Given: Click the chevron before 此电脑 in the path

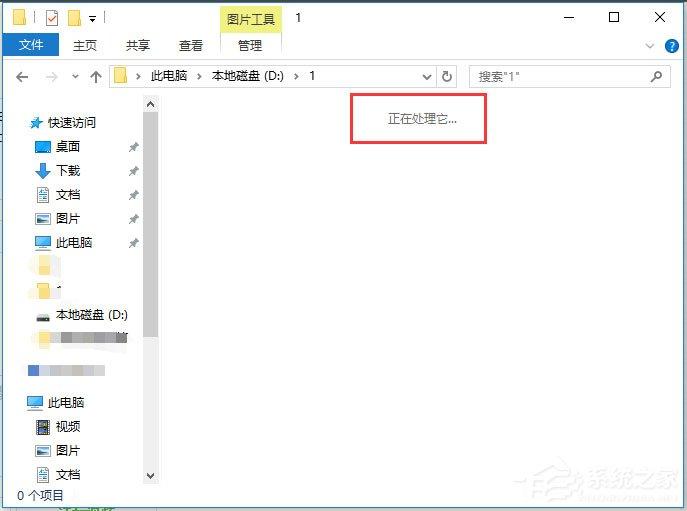Looking at the screenshot, I should (x=138, y=77).
